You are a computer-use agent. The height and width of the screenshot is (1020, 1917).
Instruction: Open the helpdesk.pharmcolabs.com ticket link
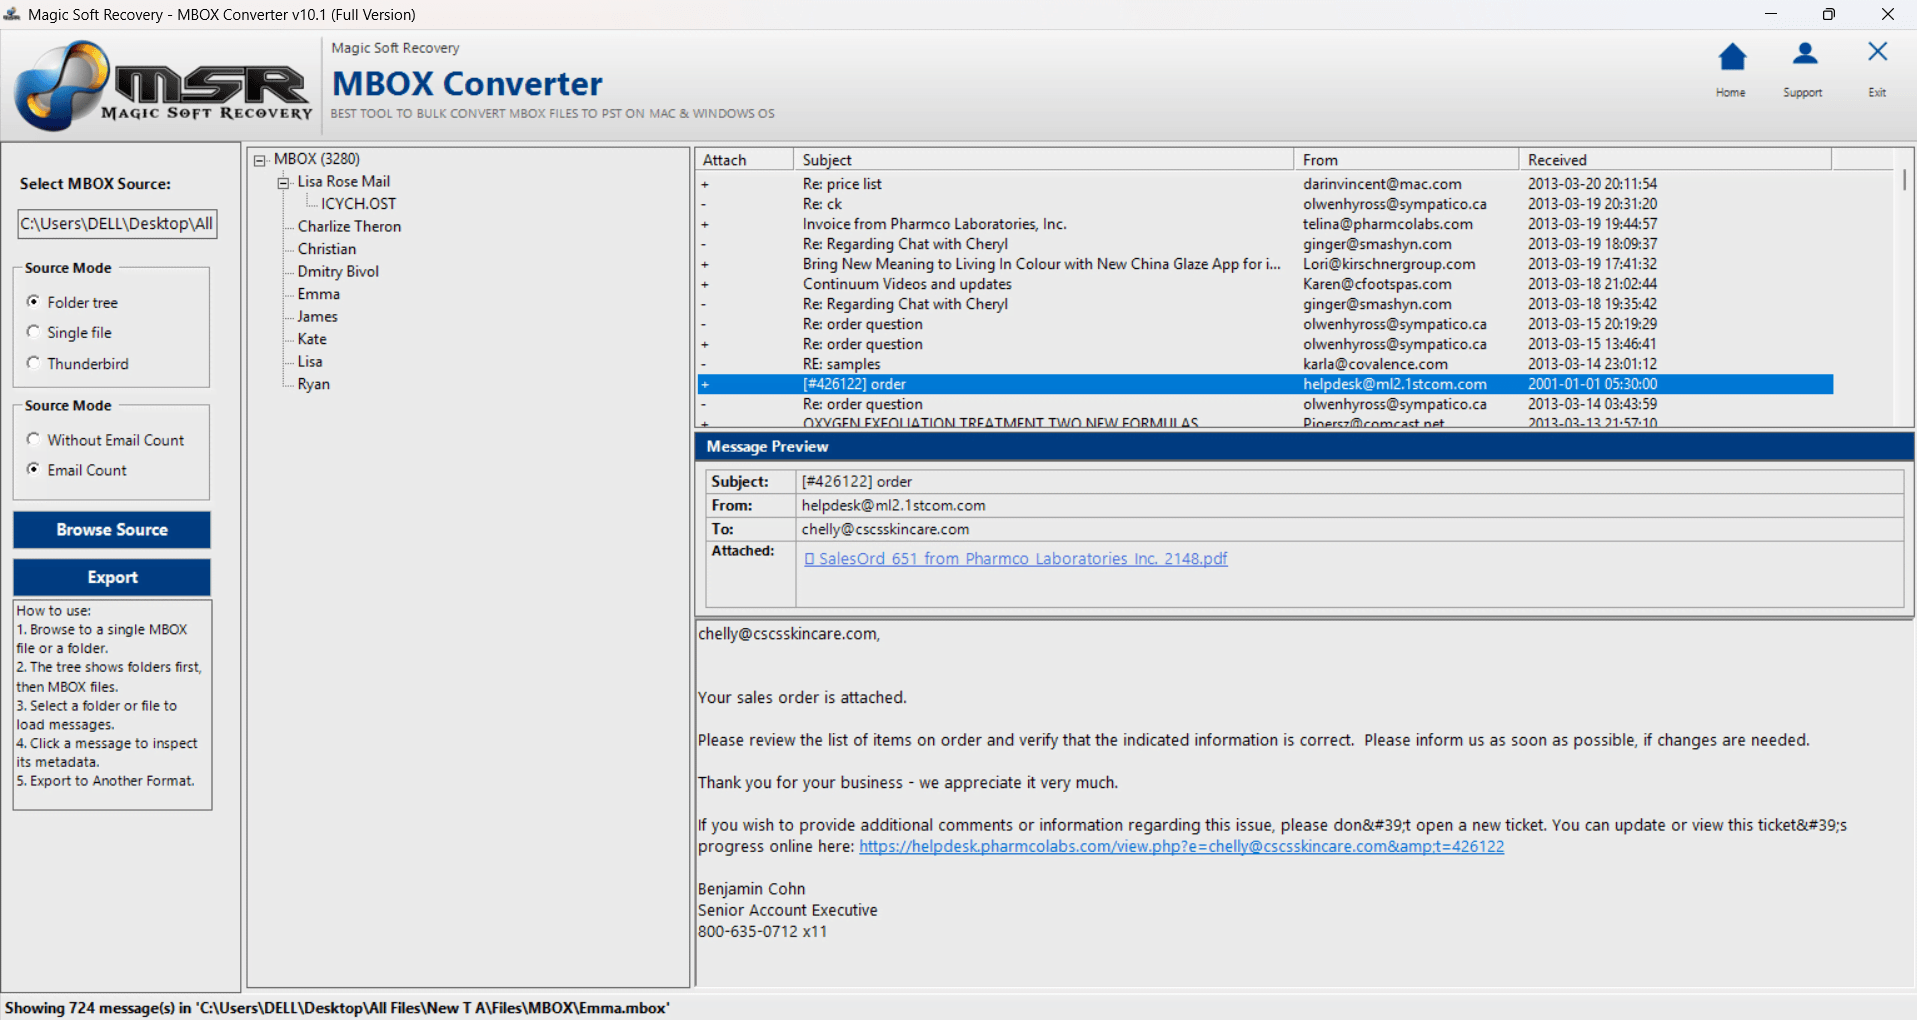(x=1181, y=846)
